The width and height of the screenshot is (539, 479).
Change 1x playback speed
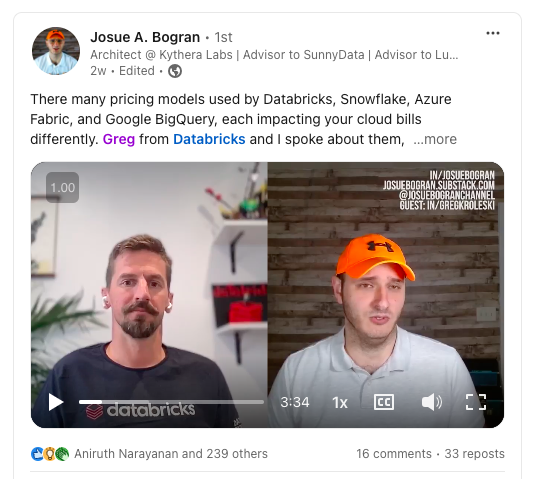pos(340,402)
